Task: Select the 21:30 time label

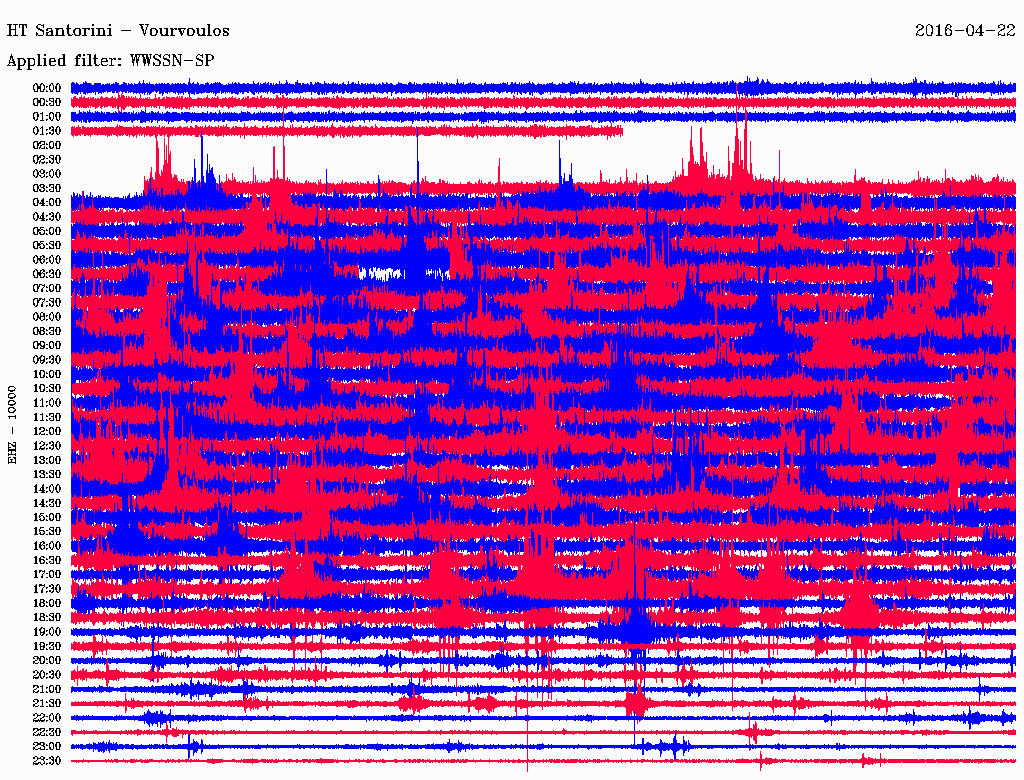Action: pyautogui.click(x=47, y=704)
